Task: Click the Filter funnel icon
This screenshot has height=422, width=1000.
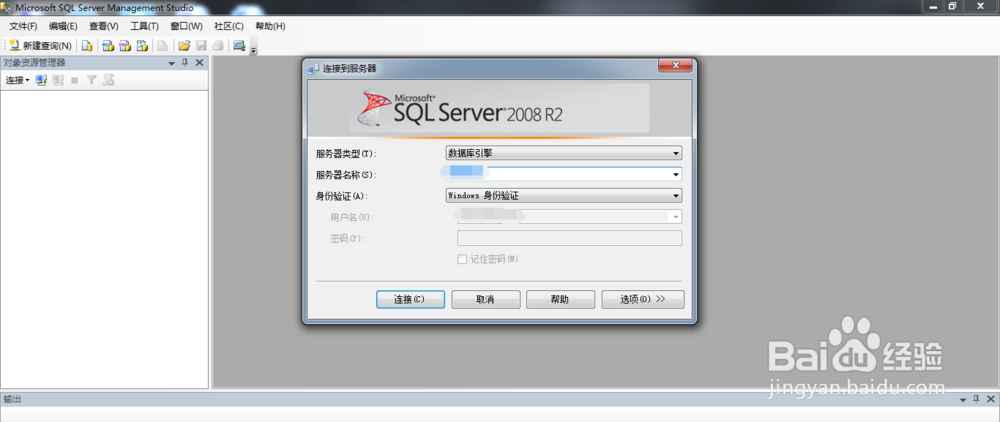Action: [x=91, y=80]
